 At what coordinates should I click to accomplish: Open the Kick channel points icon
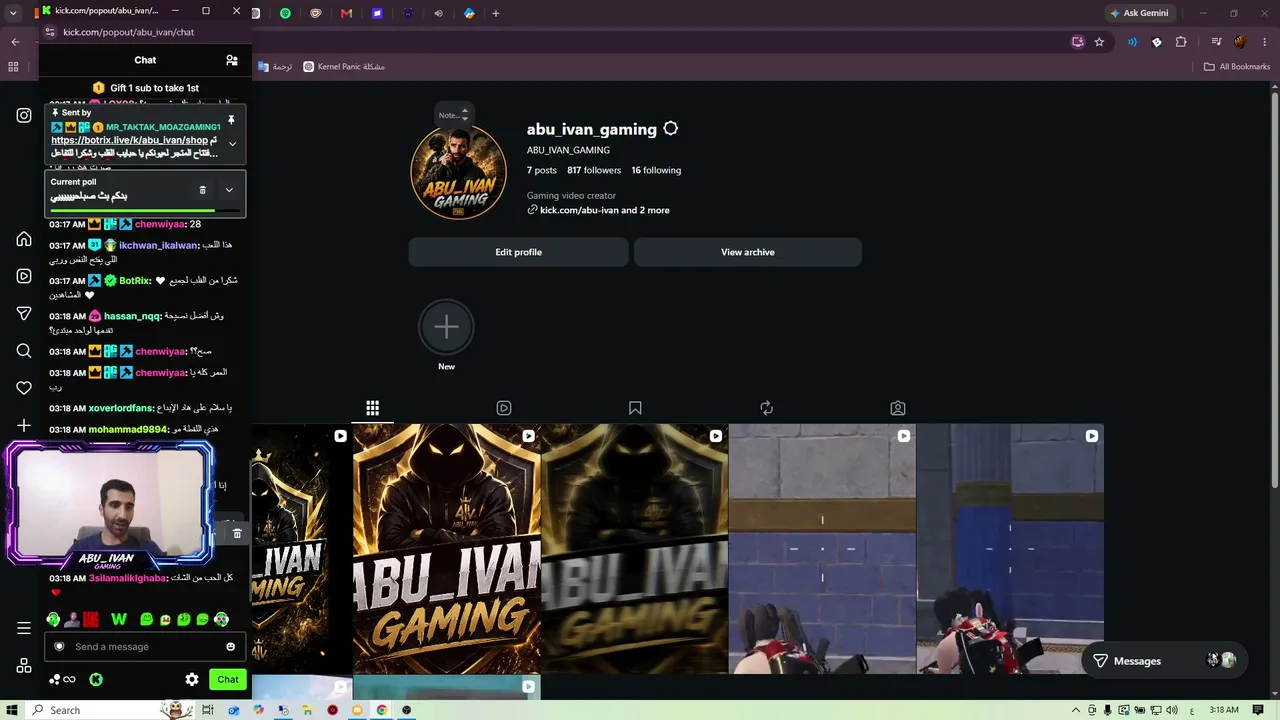coord(61,680)
